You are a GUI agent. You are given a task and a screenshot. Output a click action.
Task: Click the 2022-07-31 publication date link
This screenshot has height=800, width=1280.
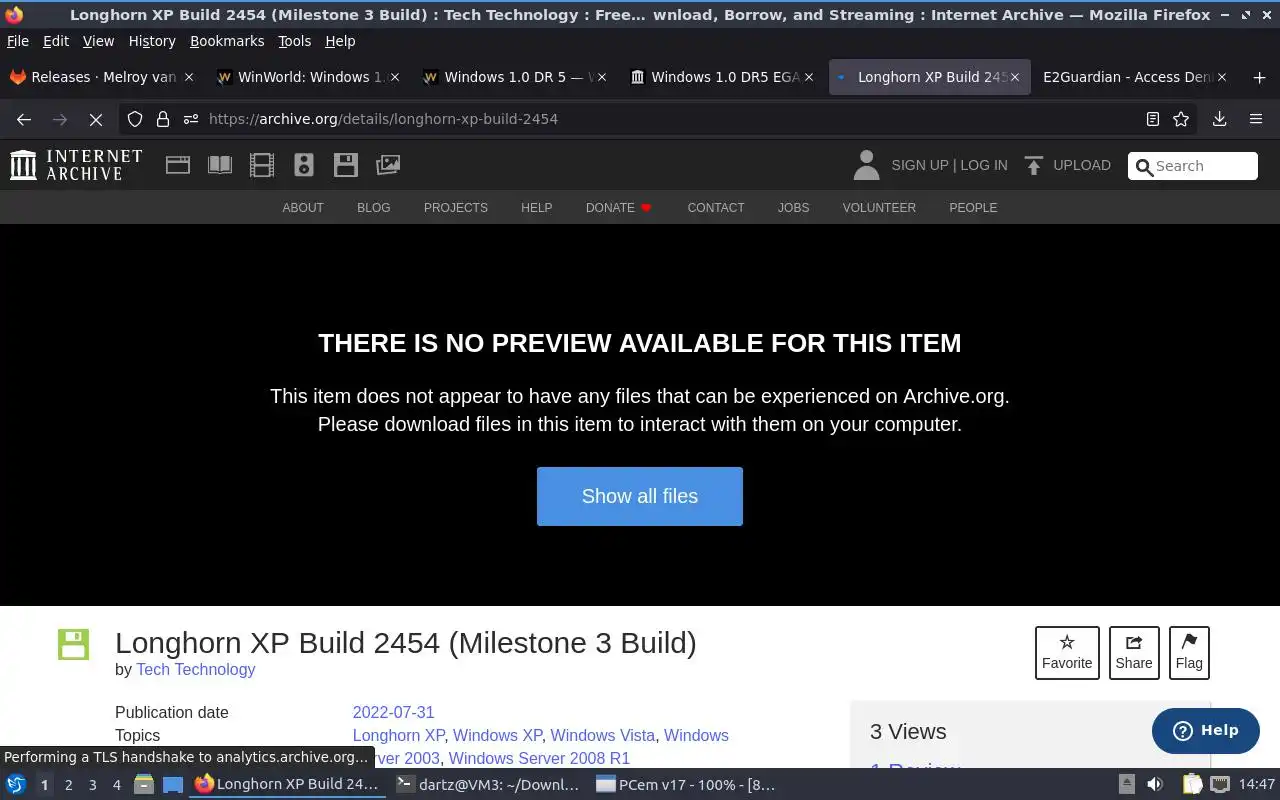[x=393, y=712]
